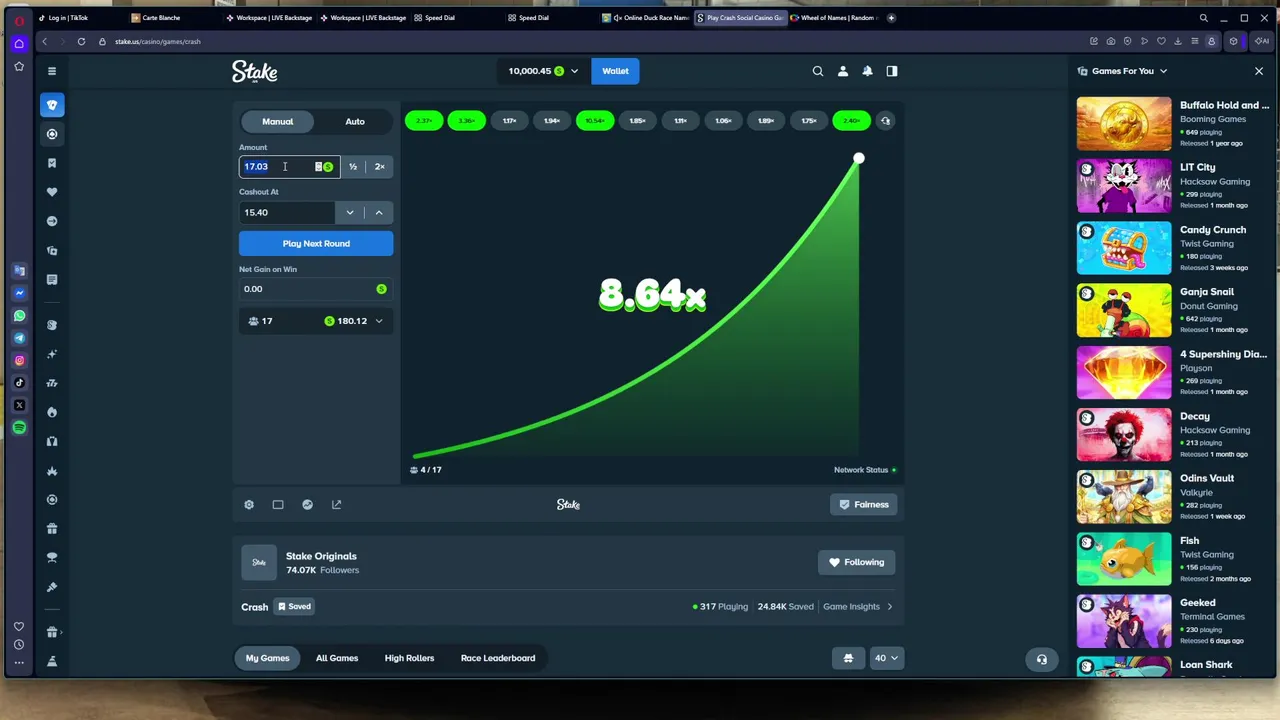Click the live support headset icon
This screenshot has width=1280, height=720.
pos(1041,659)
